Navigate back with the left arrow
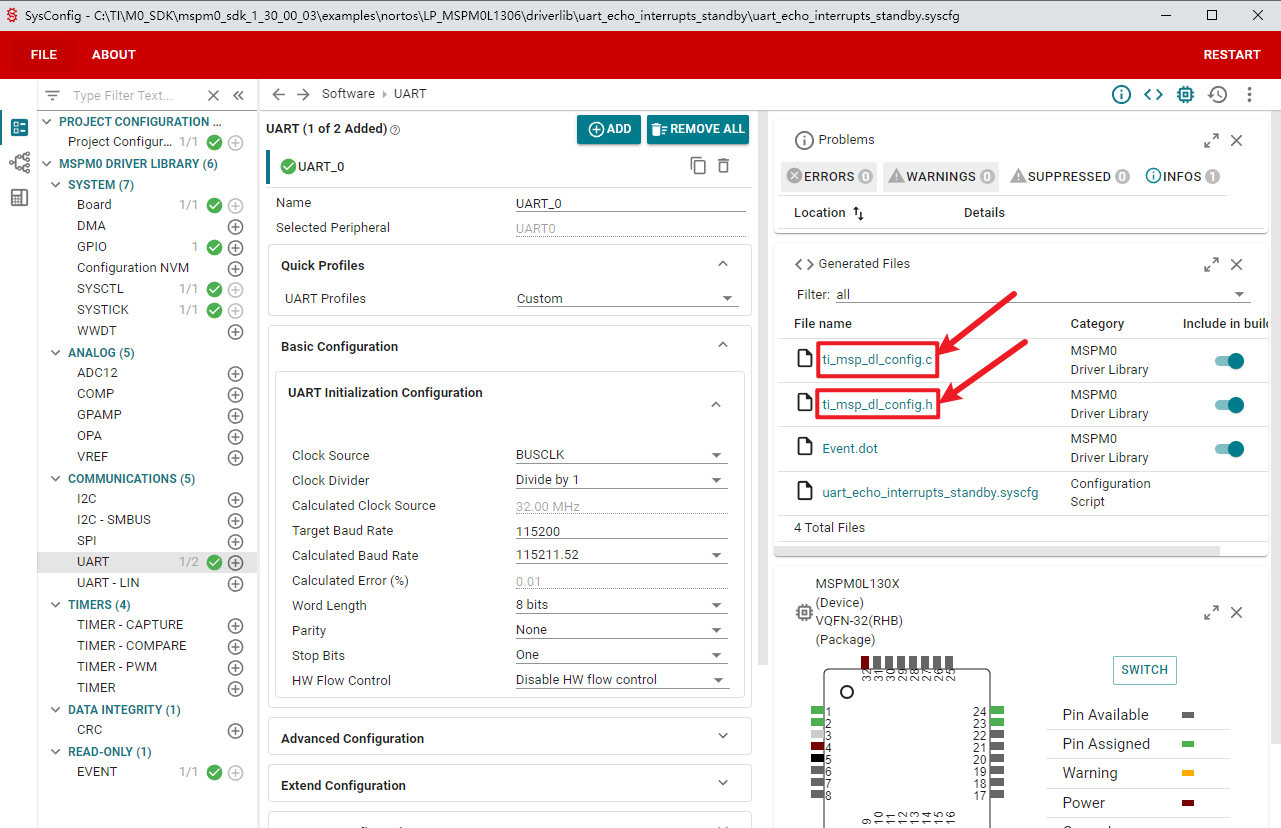The height and width of the screenshot is (828, 1281). point(279,94)
